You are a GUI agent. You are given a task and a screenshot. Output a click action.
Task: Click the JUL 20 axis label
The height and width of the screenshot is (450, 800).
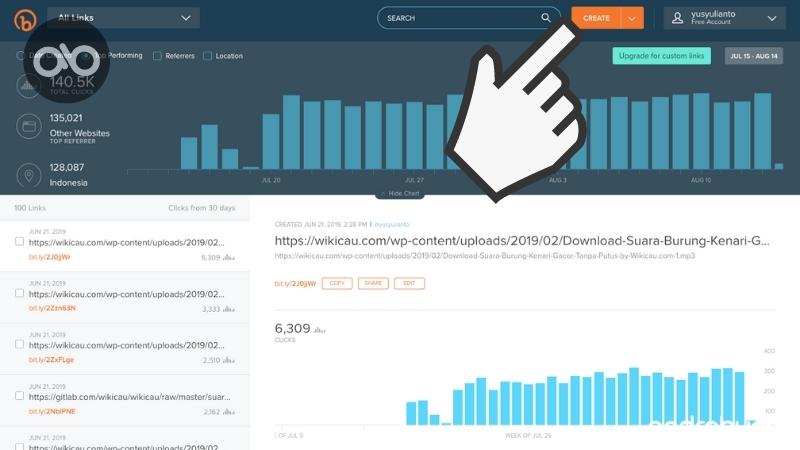pos(271,180)
